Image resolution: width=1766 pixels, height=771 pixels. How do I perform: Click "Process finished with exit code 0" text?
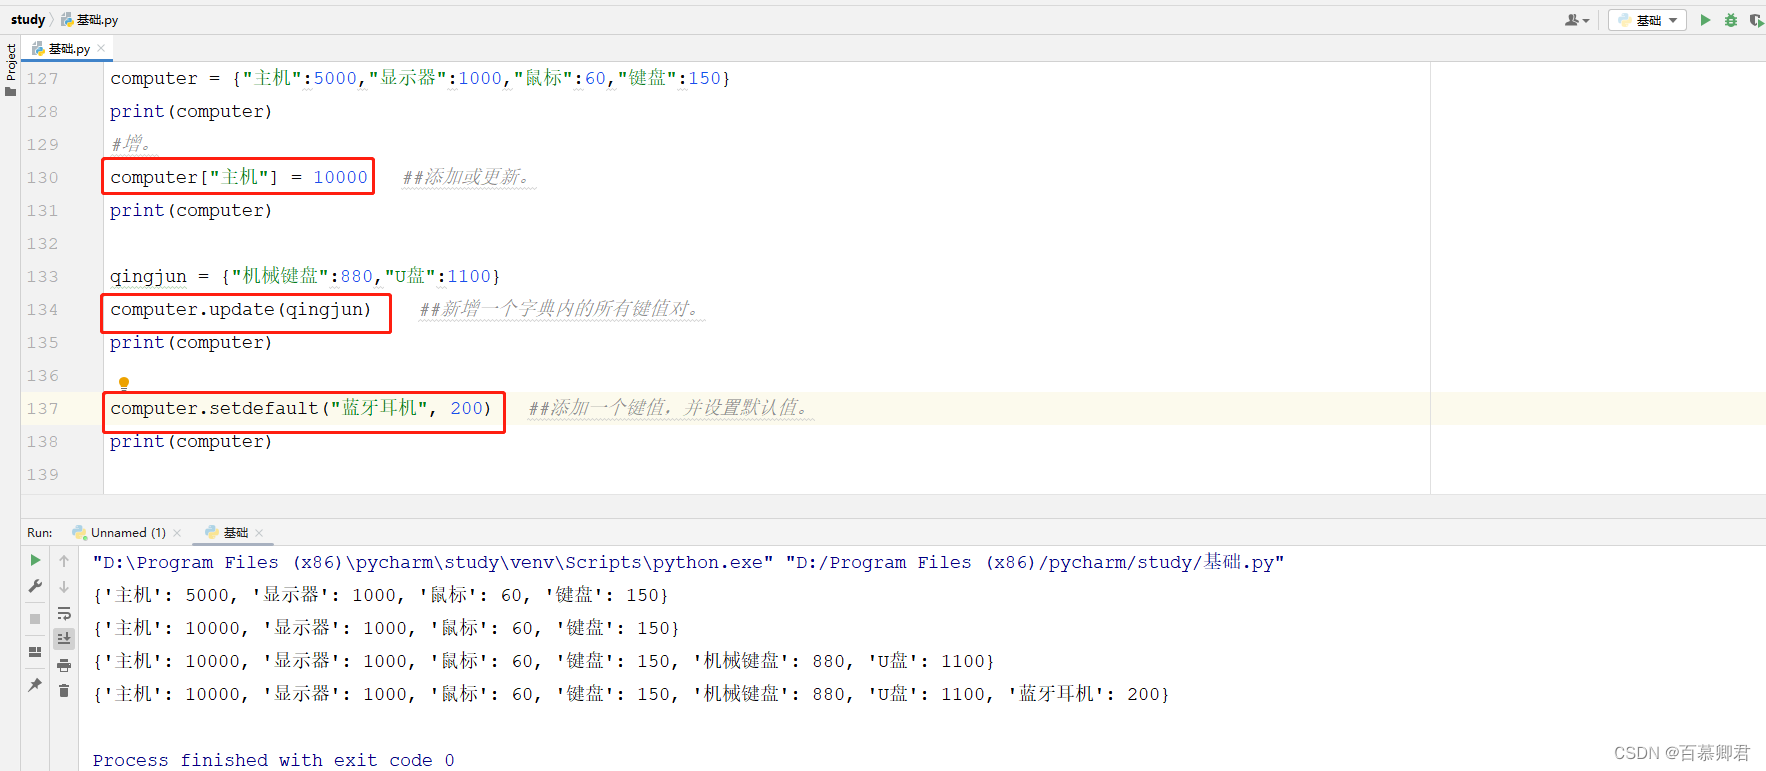coord(274,760)
